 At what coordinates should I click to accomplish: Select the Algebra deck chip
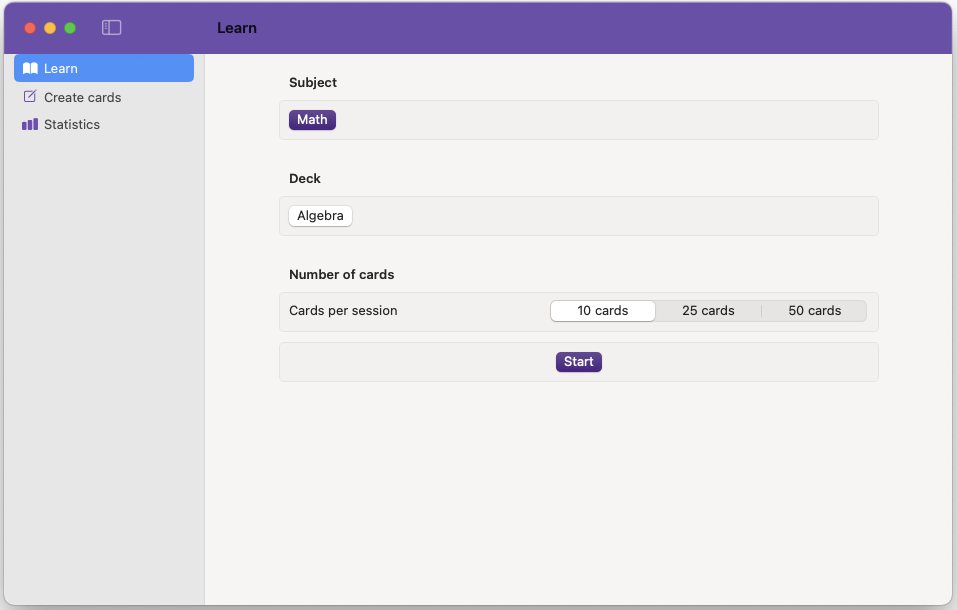pos(320,215)
